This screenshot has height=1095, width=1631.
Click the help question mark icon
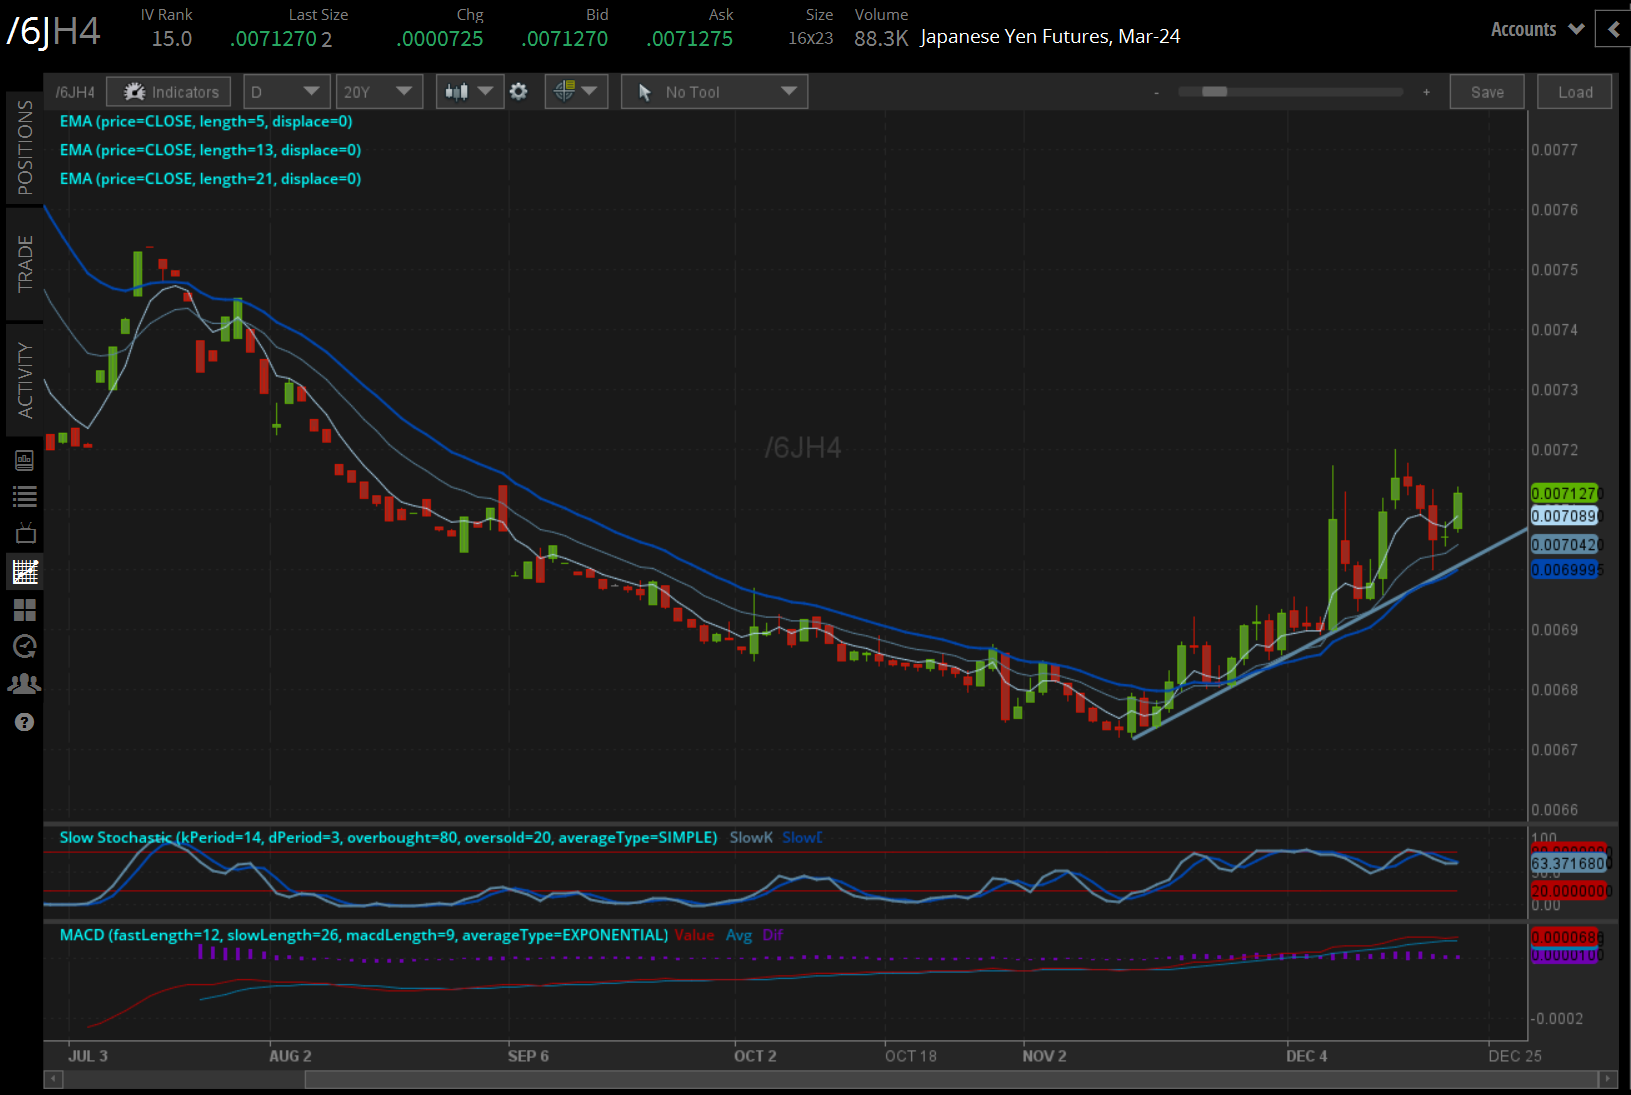tap(24, 722)
